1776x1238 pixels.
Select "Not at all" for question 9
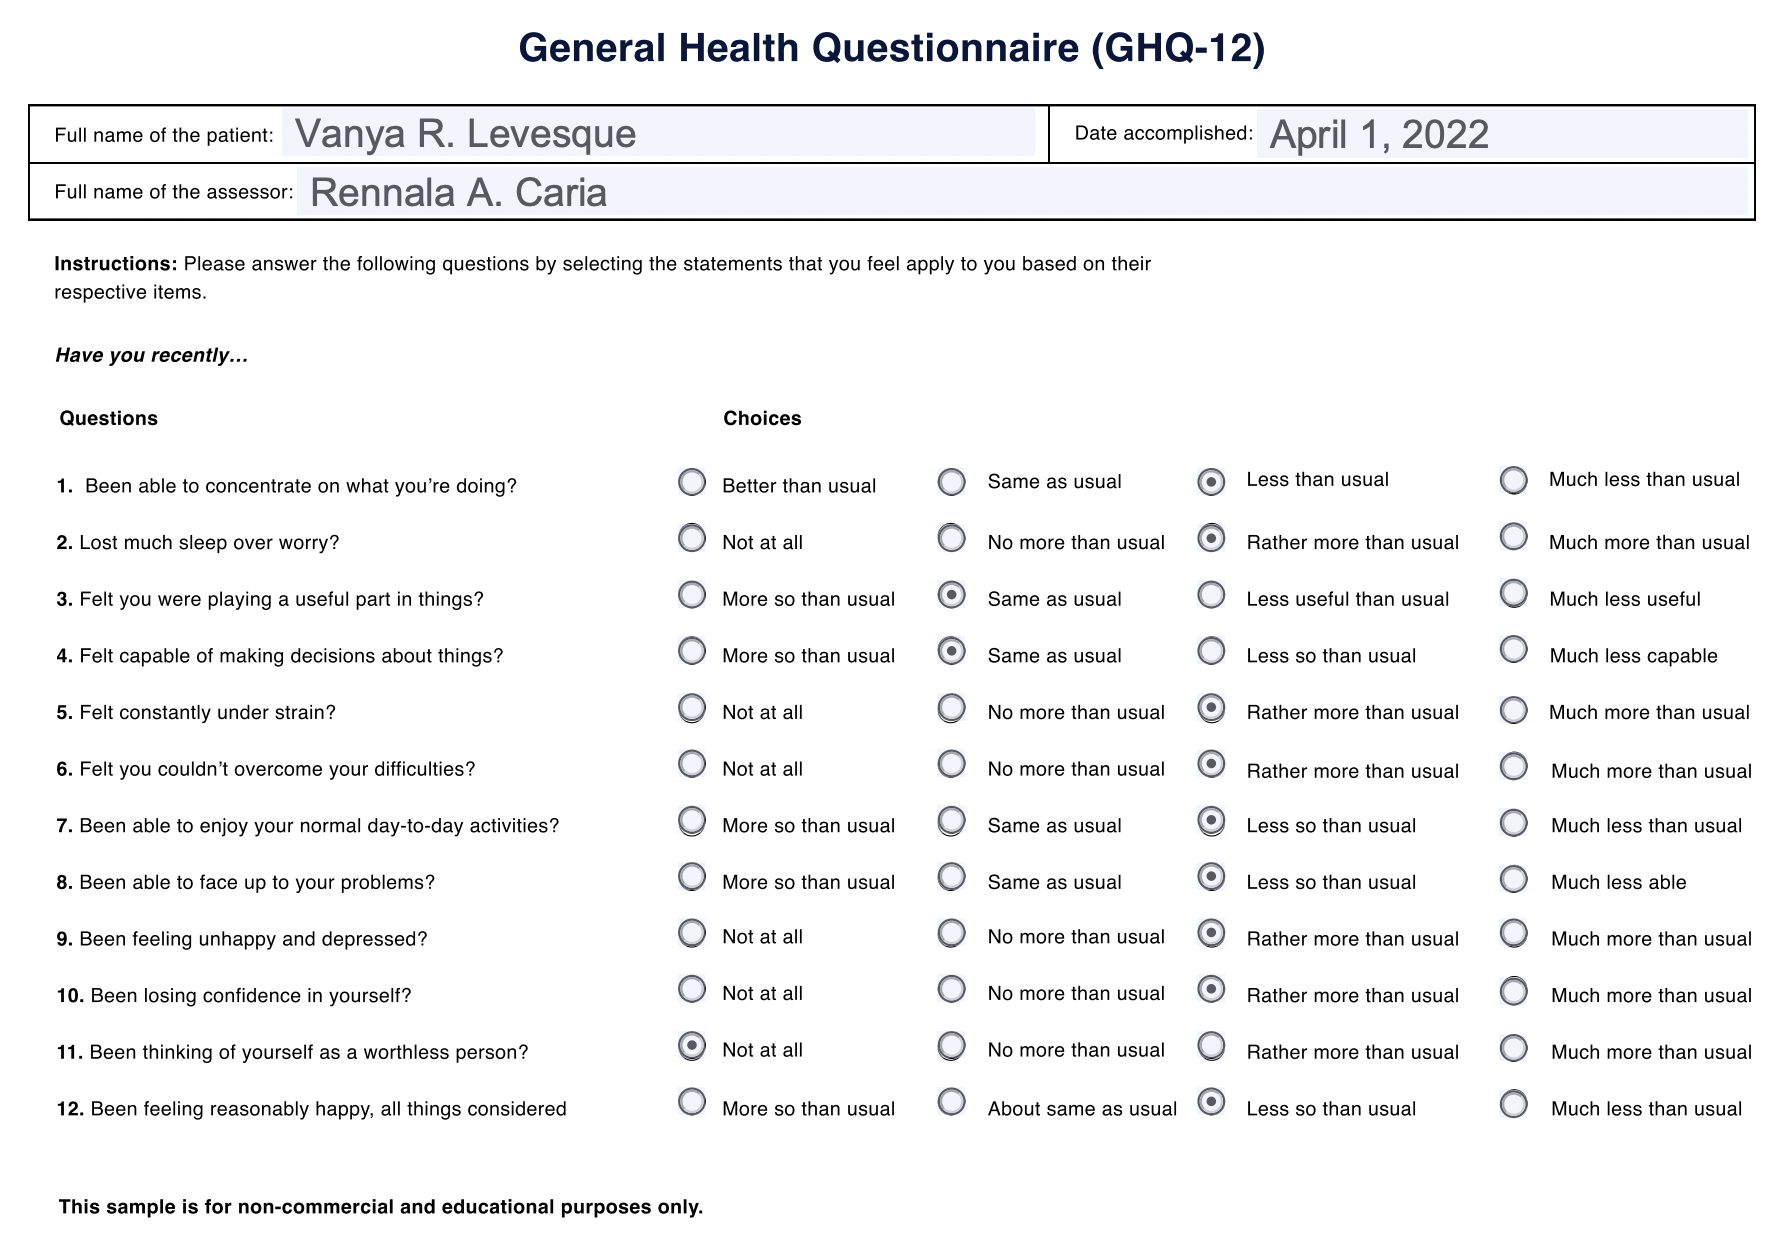coord(691,935)
